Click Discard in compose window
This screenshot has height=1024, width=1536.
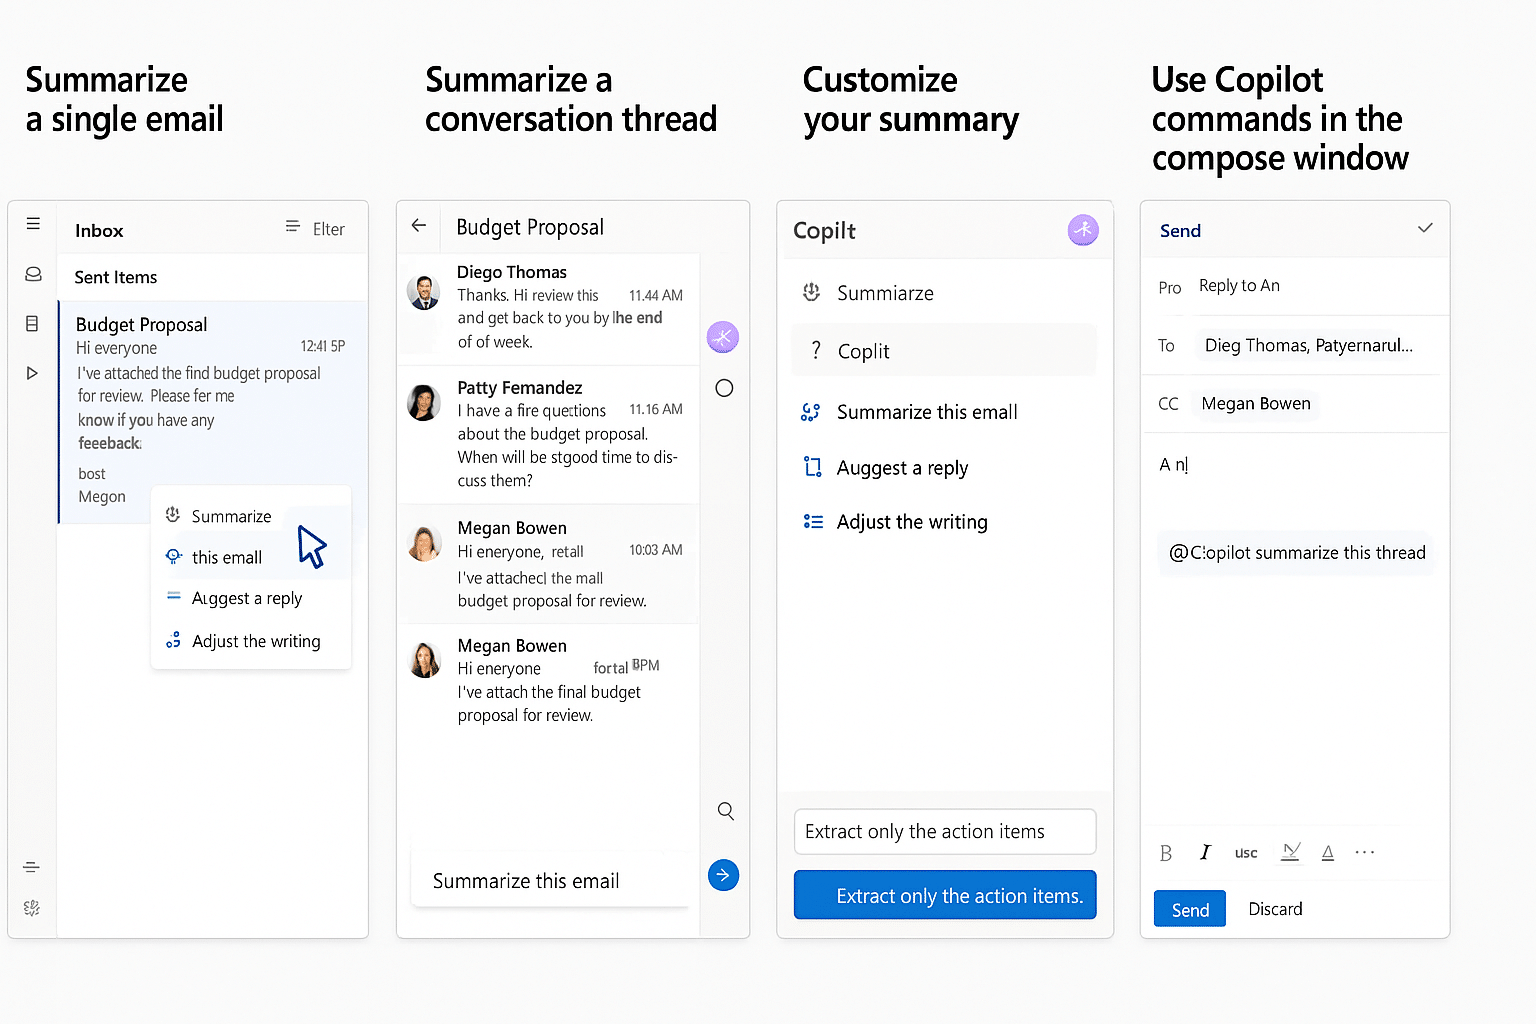tap(1275, 909)
